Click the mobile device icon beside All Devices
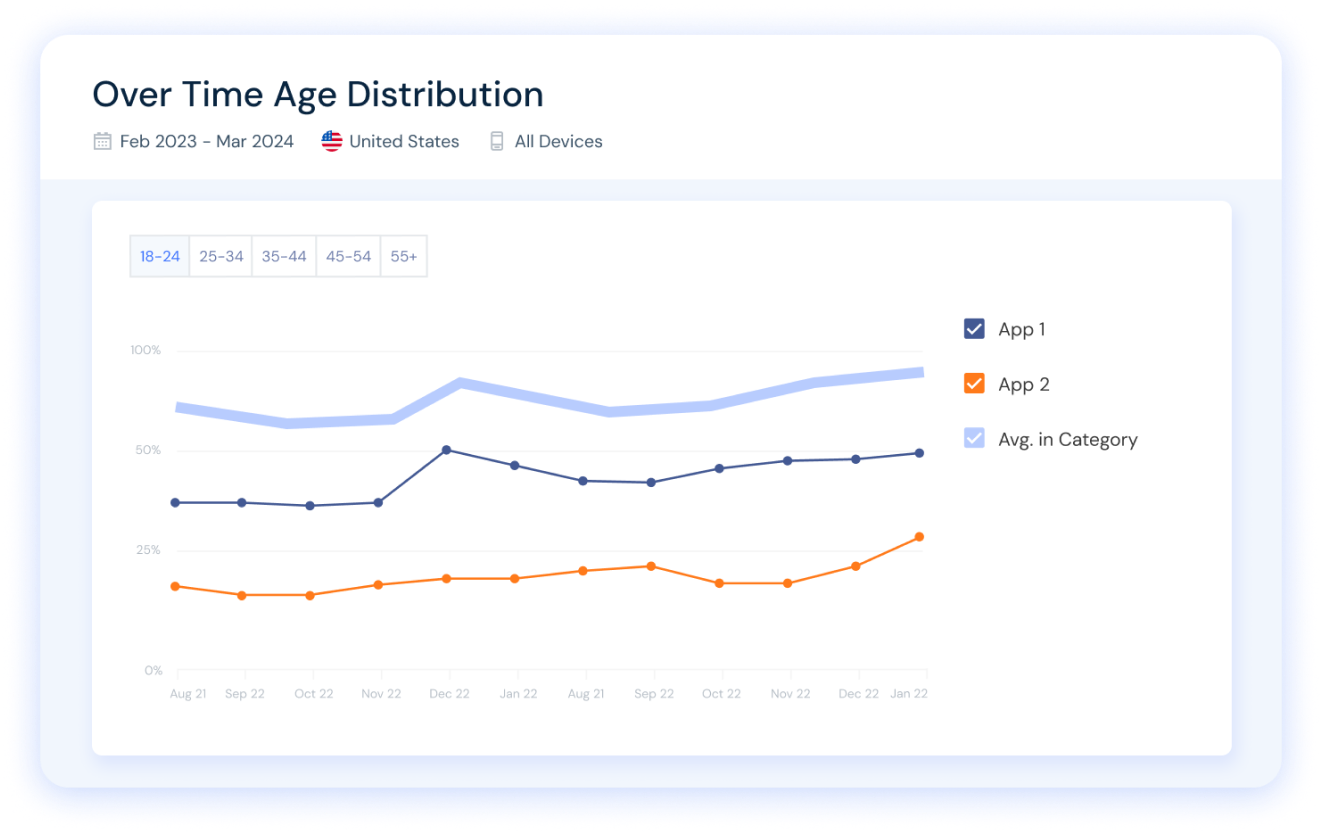 click(x=496, y=141)
